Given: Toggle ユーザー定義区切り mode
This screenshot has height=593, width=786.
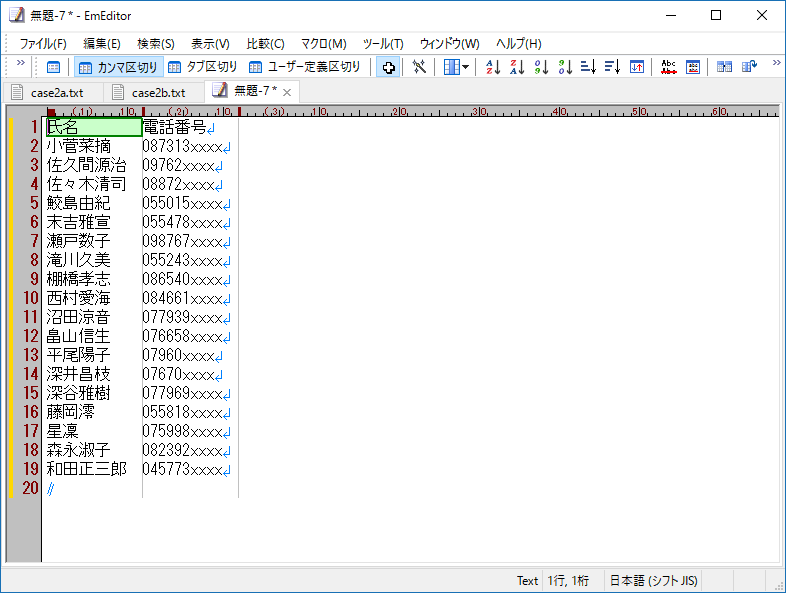Looking at the screenshot, I should (x=305, y=67).
